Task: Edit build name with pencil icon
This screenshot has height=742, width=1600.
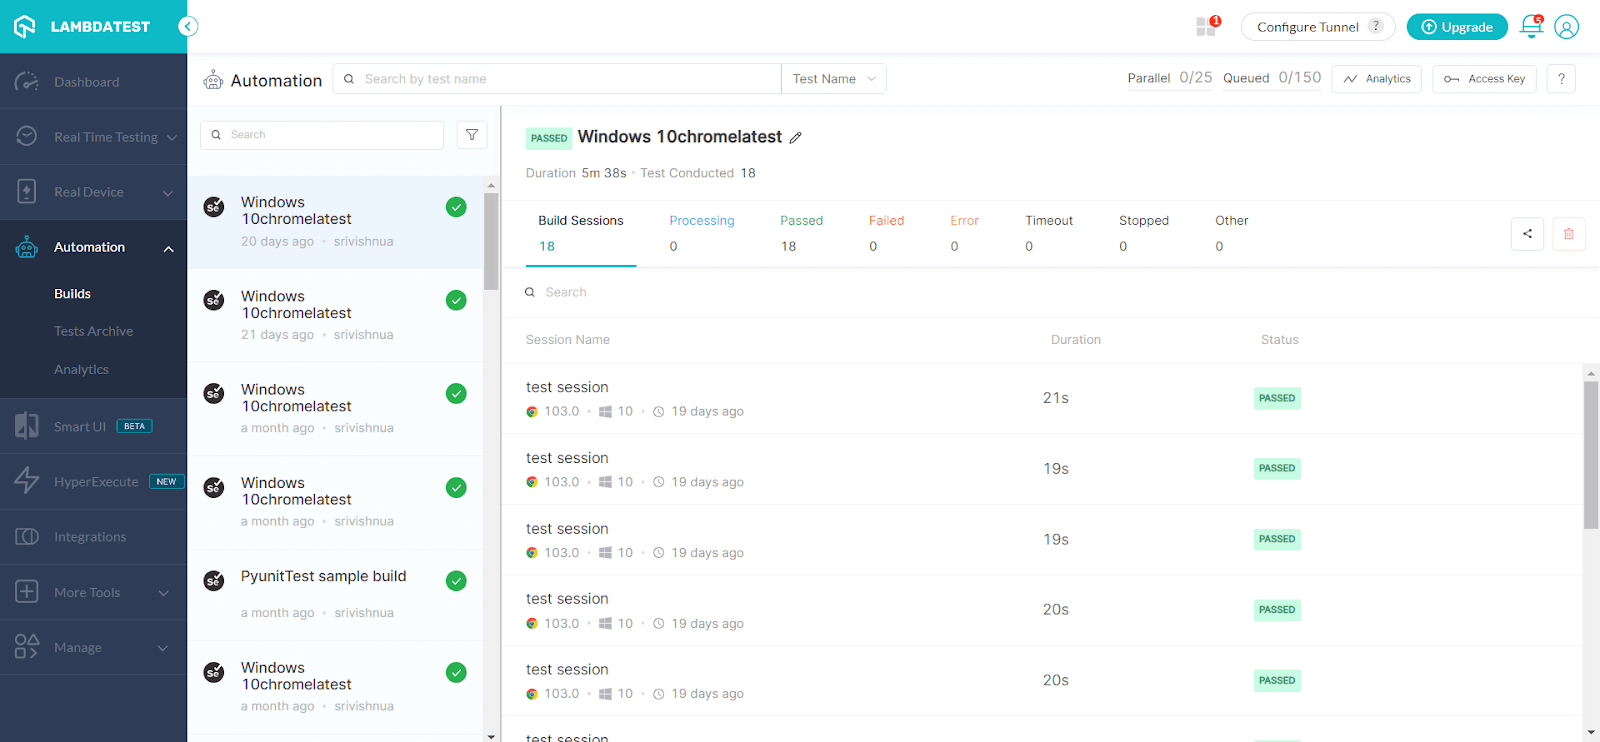Action: [x=796, y=138]
